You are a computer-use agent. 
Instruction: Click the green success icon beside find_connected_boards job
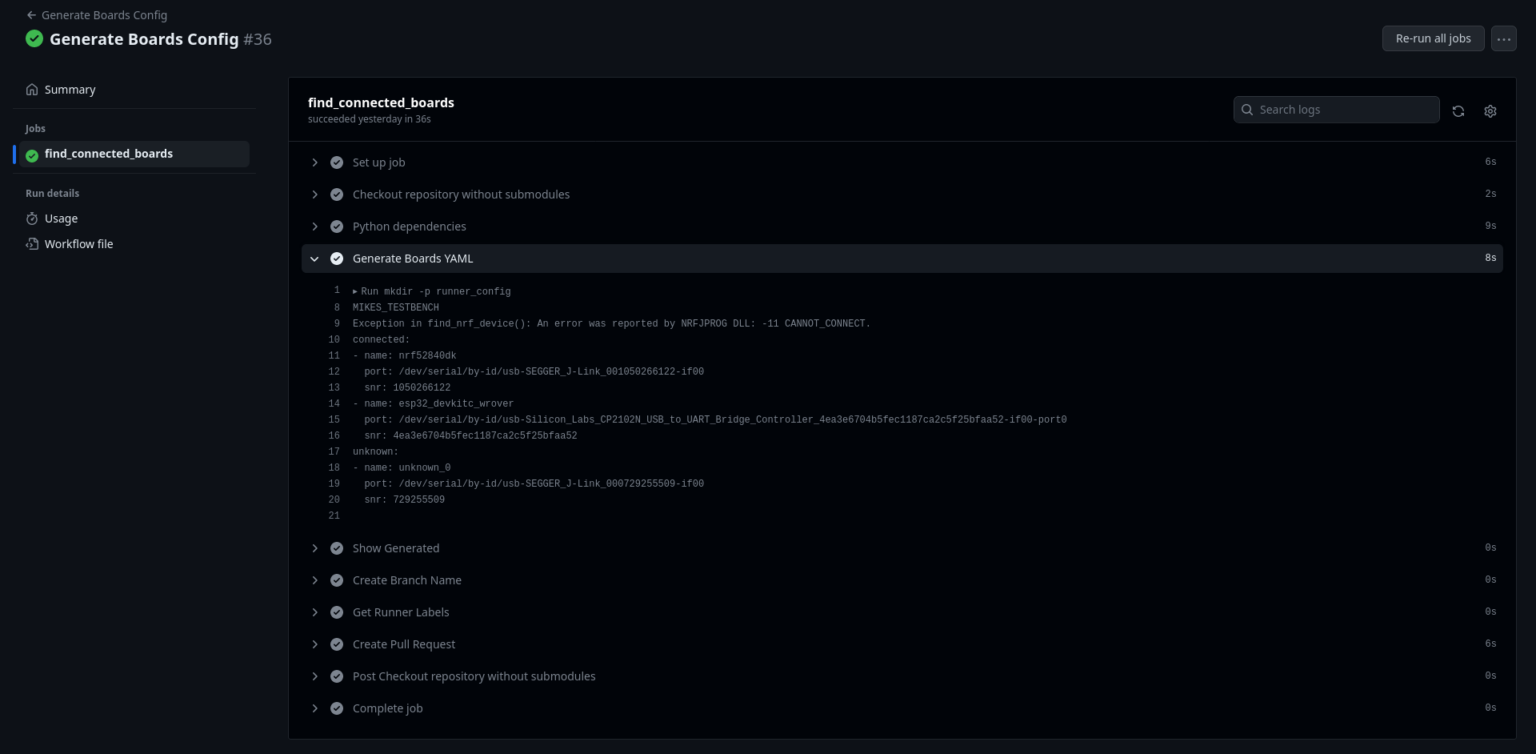click(x=32, y=155)
